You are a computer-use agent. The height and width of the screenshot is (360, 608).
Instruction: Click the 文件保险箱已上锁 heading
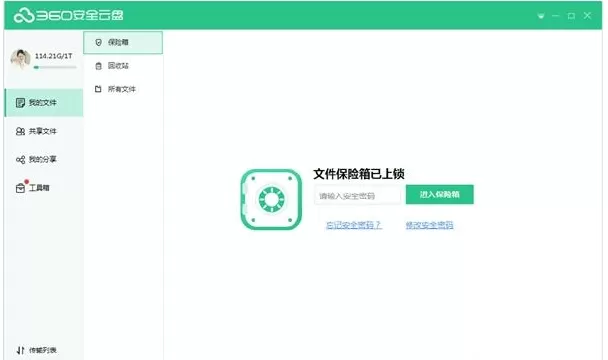tap(359, 174)
